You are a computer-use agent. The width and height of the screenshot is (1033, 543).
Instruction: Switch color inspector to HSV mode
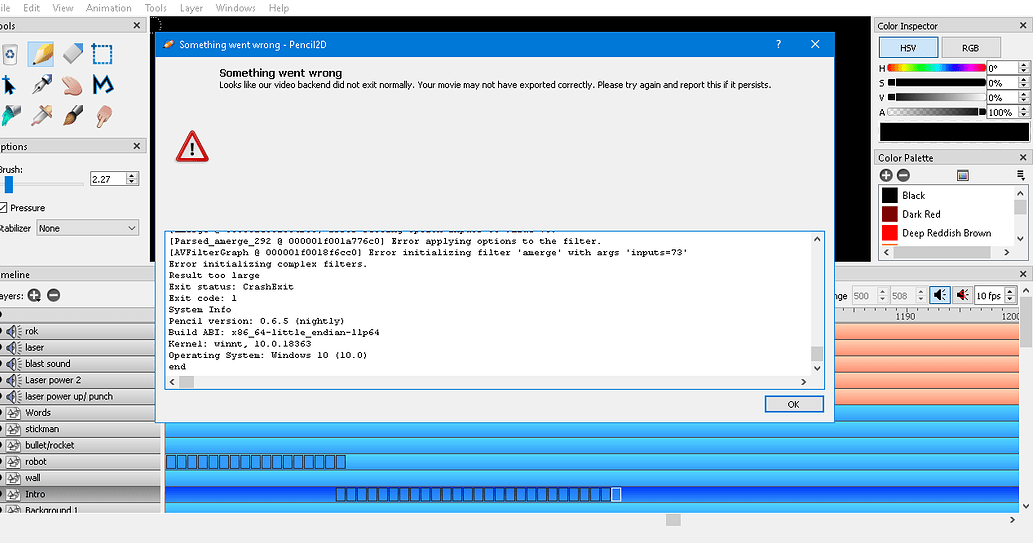pyautogui.click(x=908, y=47)
